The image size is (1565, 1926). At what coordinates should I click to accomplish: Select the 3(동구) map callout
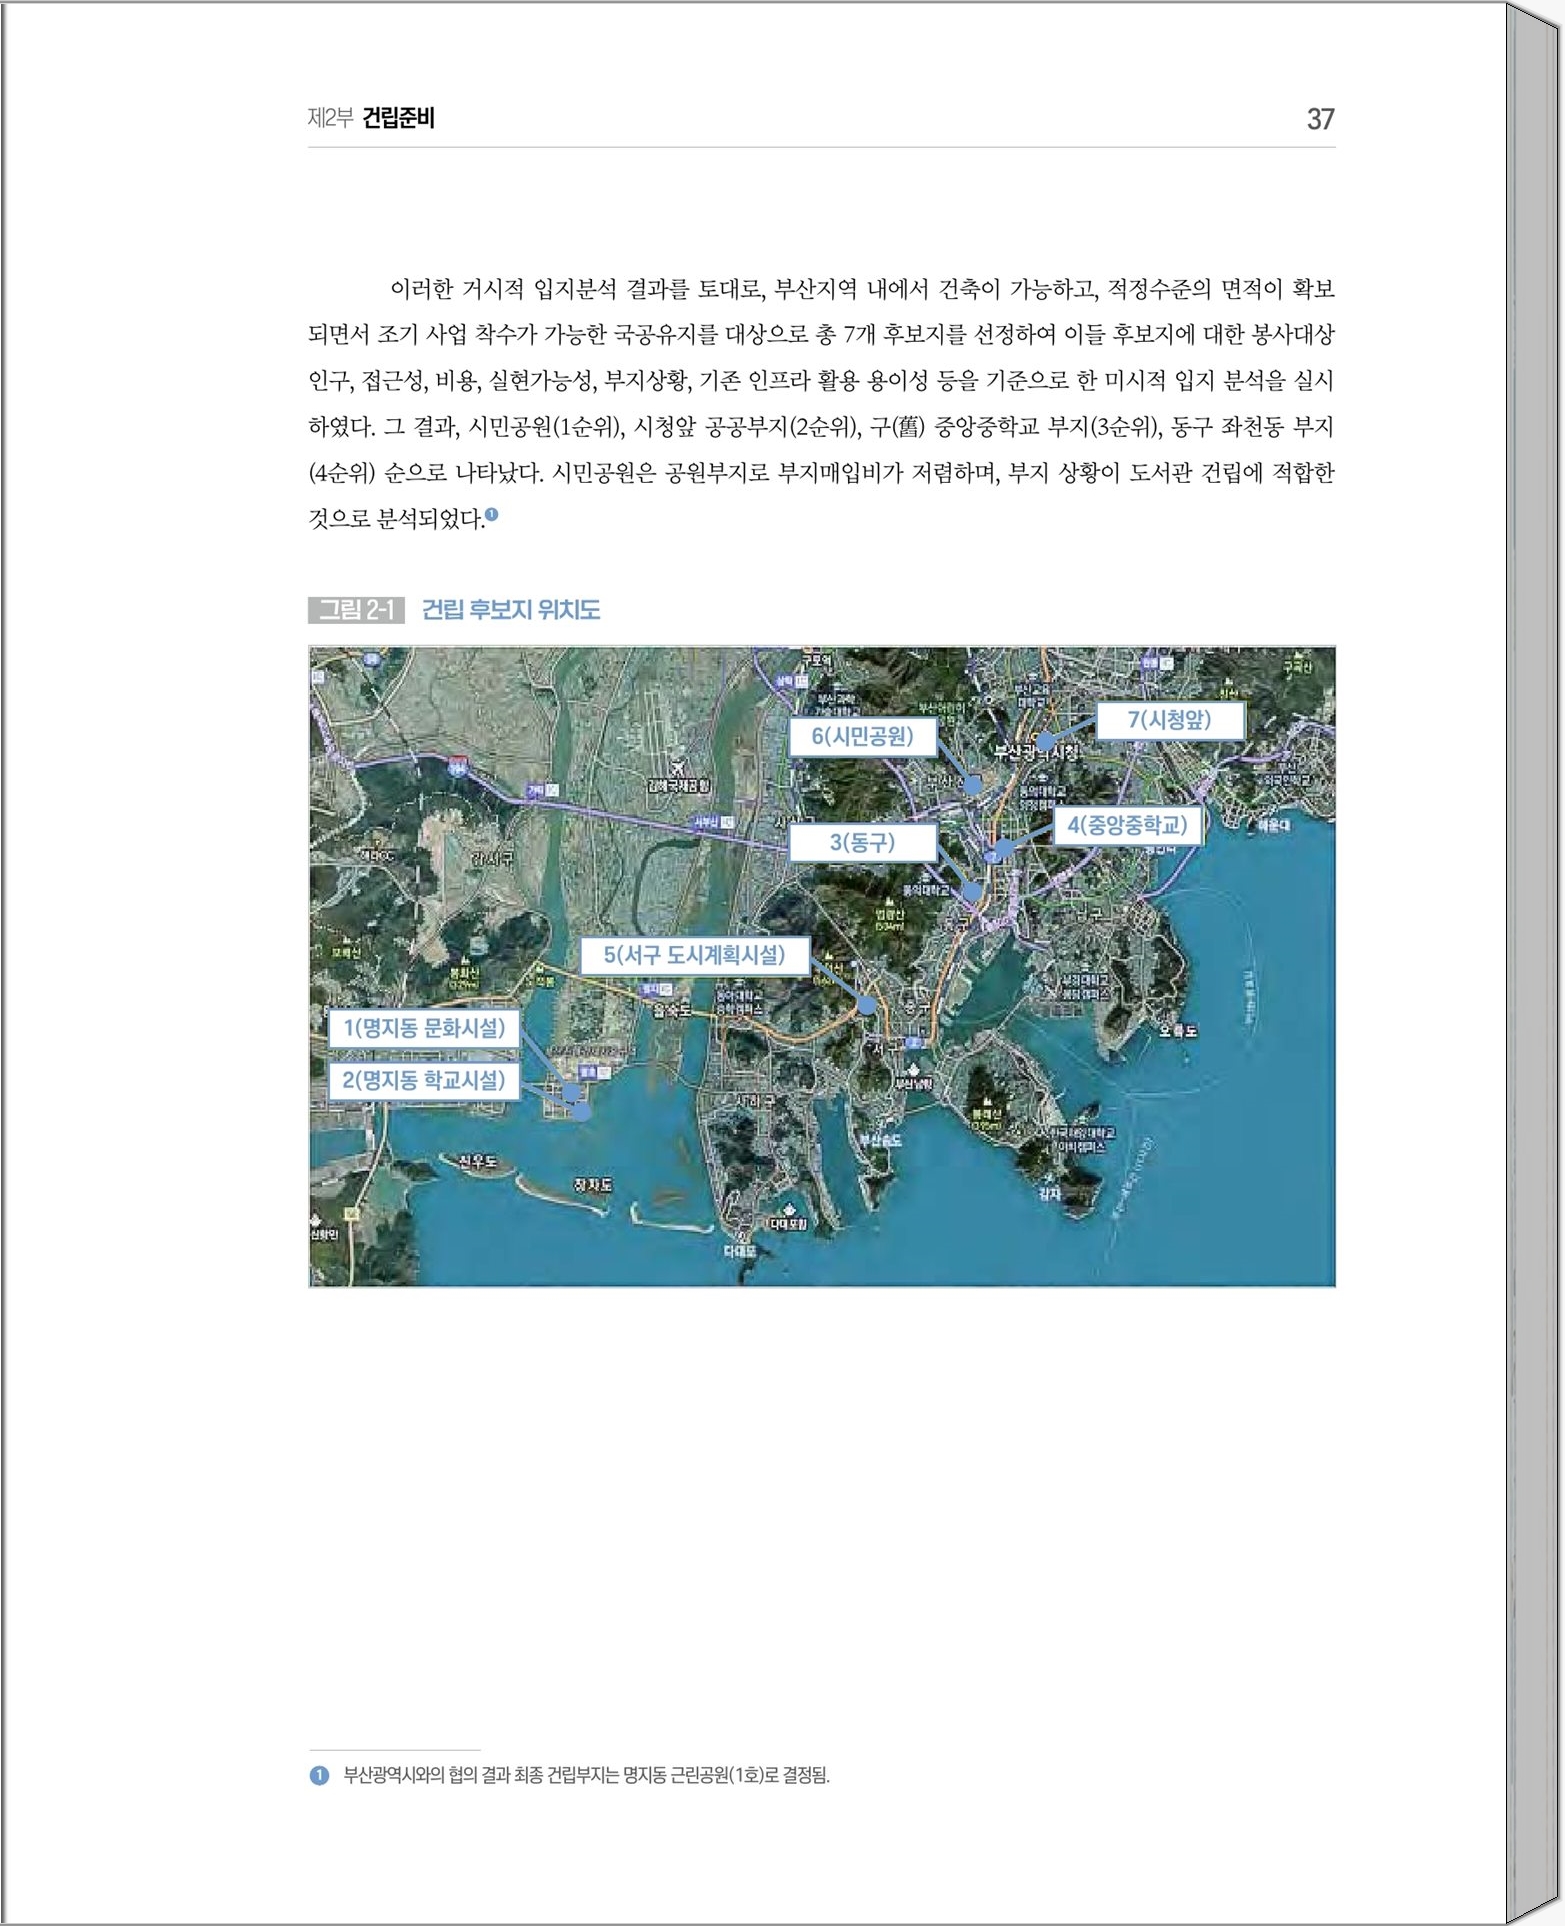pyautogui.click(x=862, y=842)
